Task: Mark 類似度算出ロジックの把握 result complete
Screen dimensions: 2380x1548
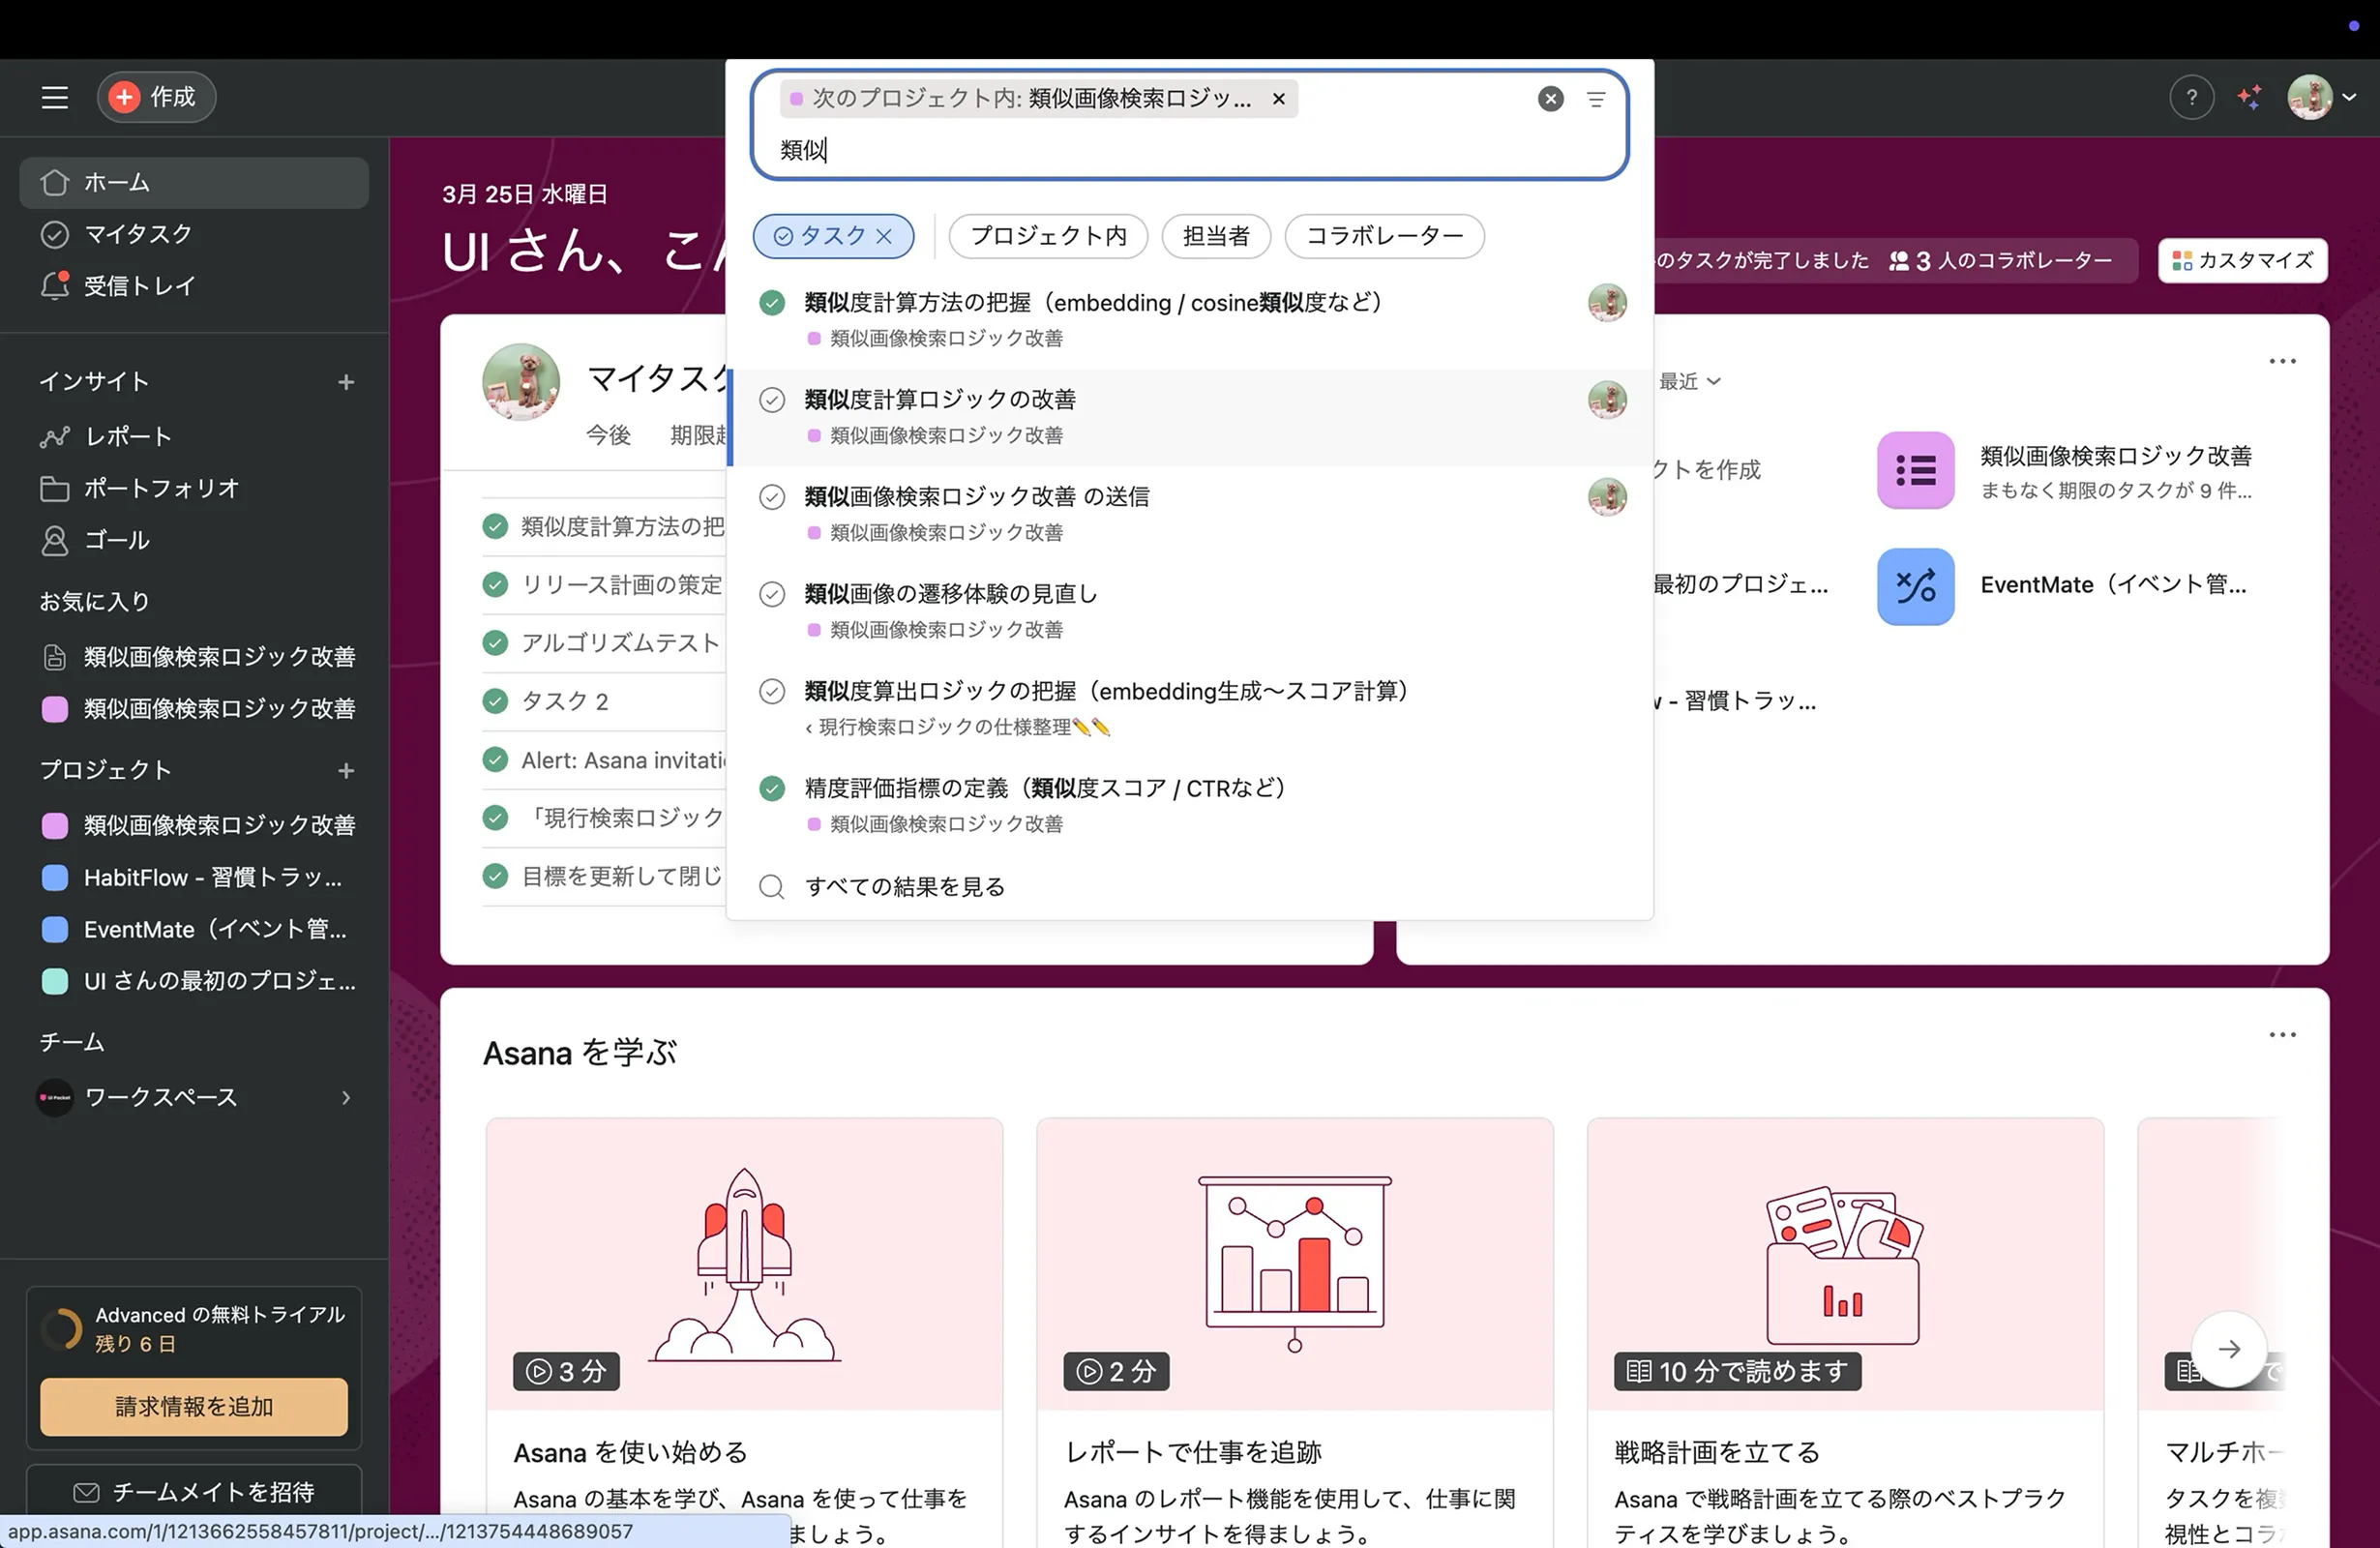Action: coord(772,691)
